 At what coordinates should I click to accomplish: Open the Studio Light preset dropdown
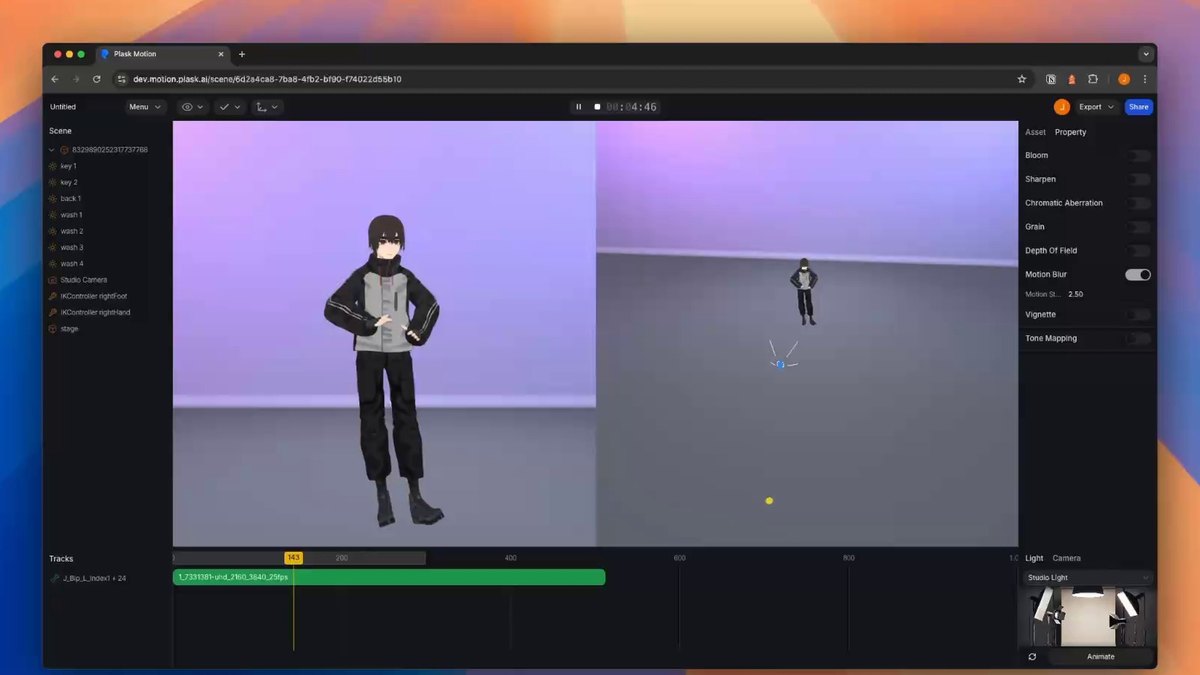[1088, 578]
